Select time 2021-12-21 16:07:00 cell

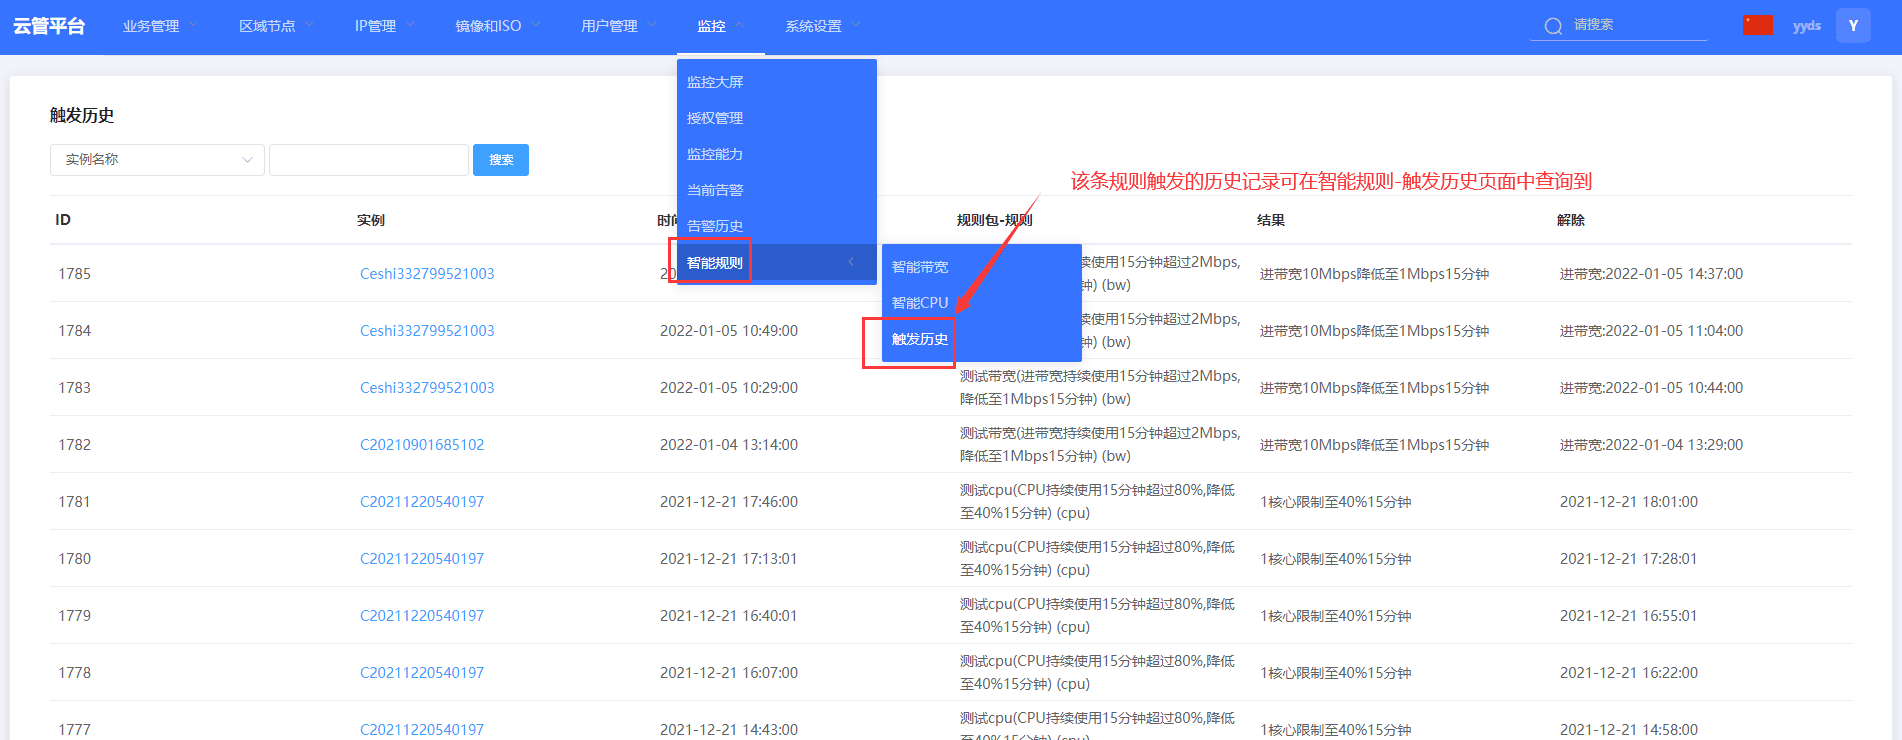[x=729, y=673]
